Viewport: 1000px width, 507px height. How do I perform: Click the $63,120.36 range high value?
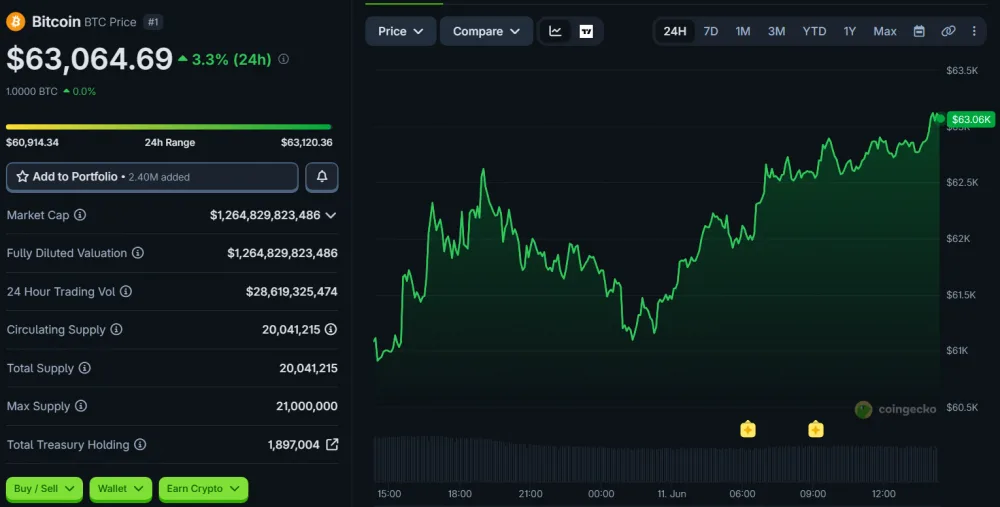click(307, 142)
